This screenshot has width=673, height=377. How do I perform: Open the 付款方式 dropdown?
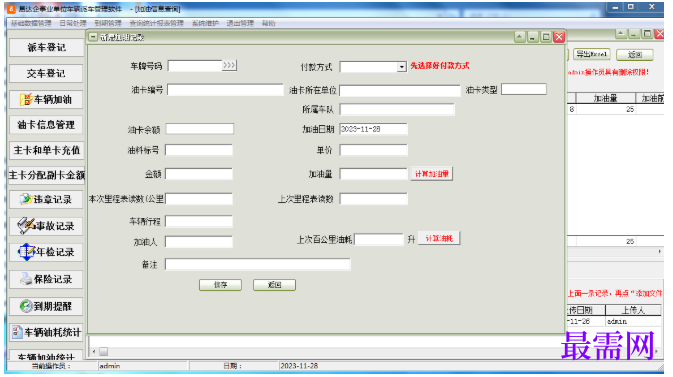[x=401, y=67]
